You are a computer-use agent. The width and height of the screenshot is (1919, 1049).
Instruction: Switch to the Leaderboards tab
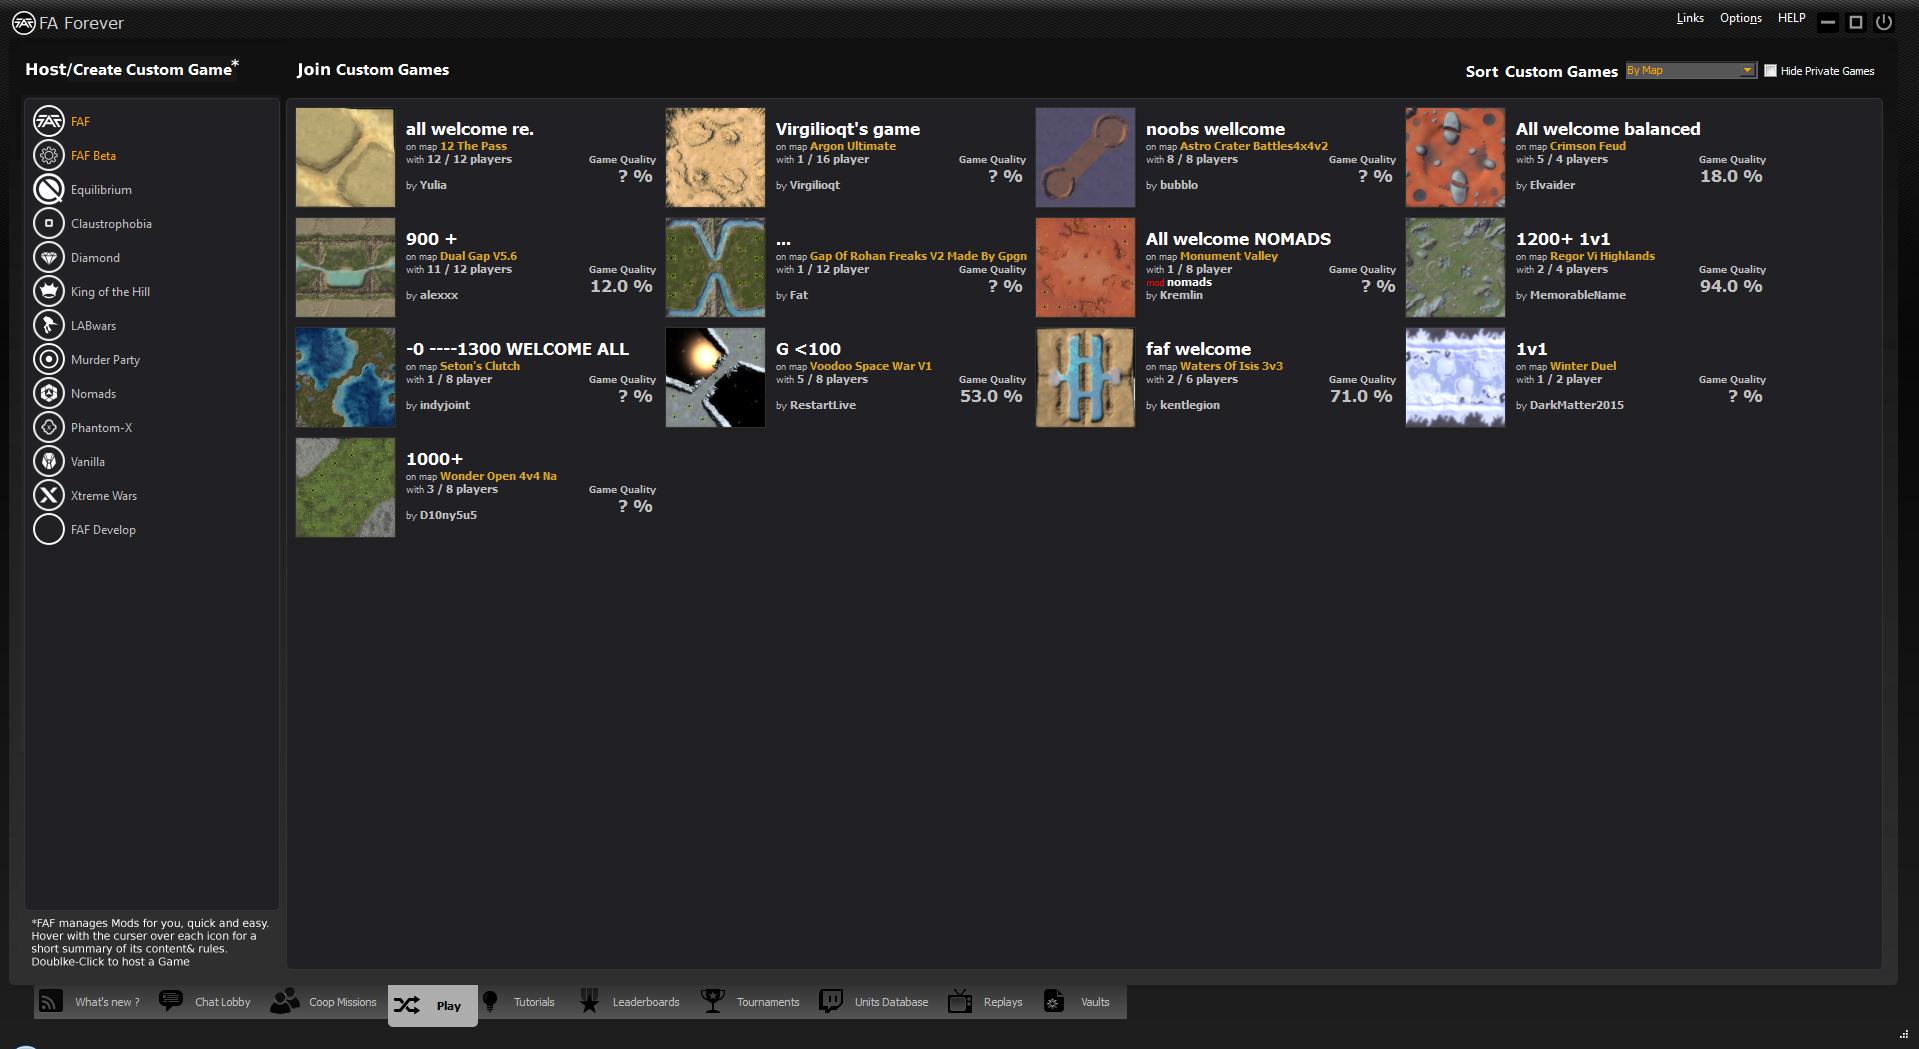point(646,1002)
